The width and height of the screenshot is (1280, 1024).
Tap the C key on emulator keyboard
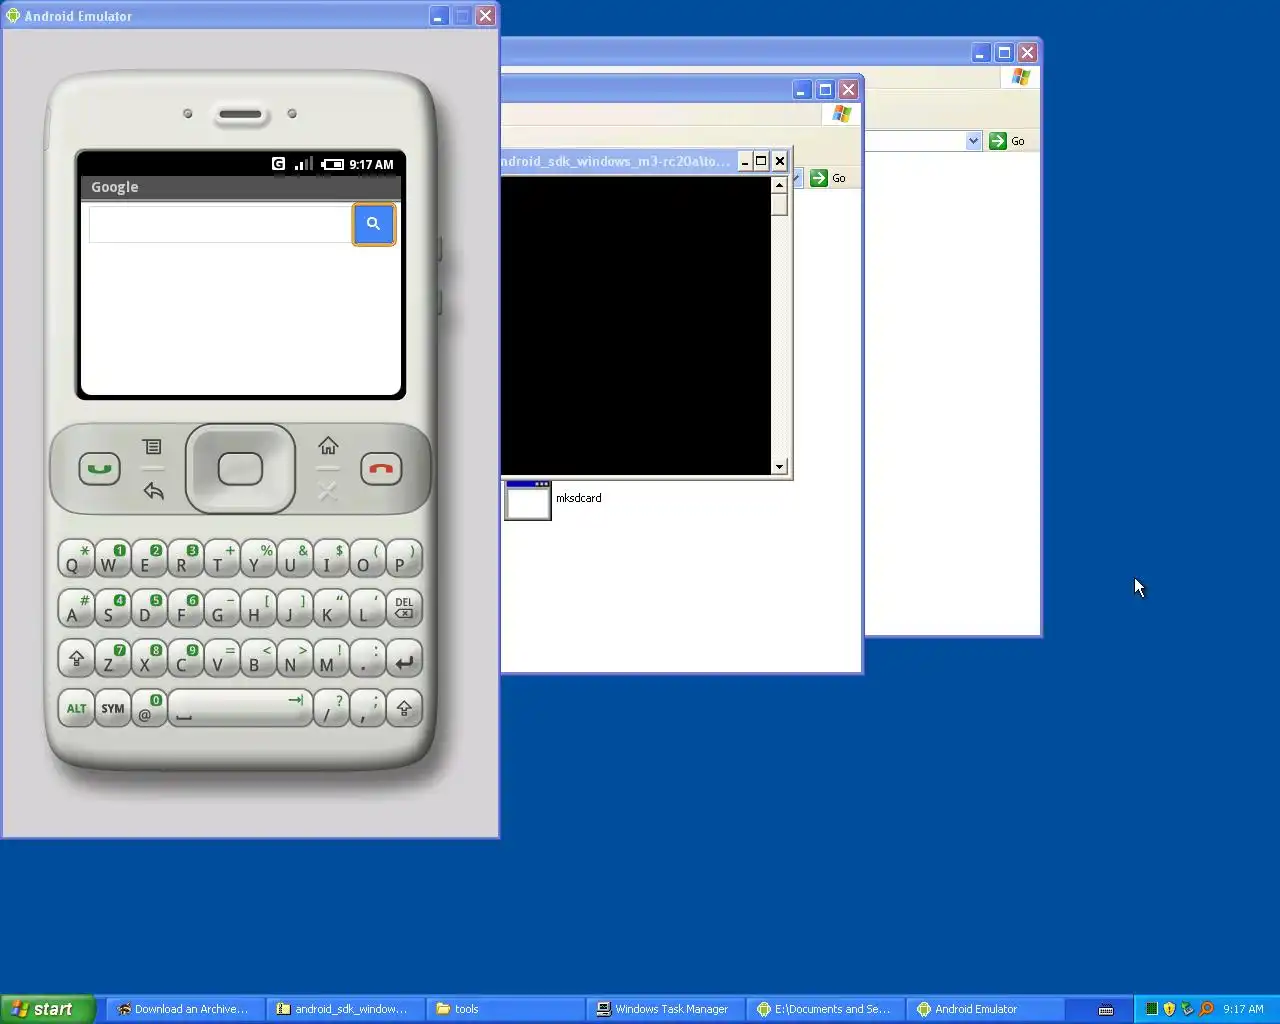pos(185,659)
